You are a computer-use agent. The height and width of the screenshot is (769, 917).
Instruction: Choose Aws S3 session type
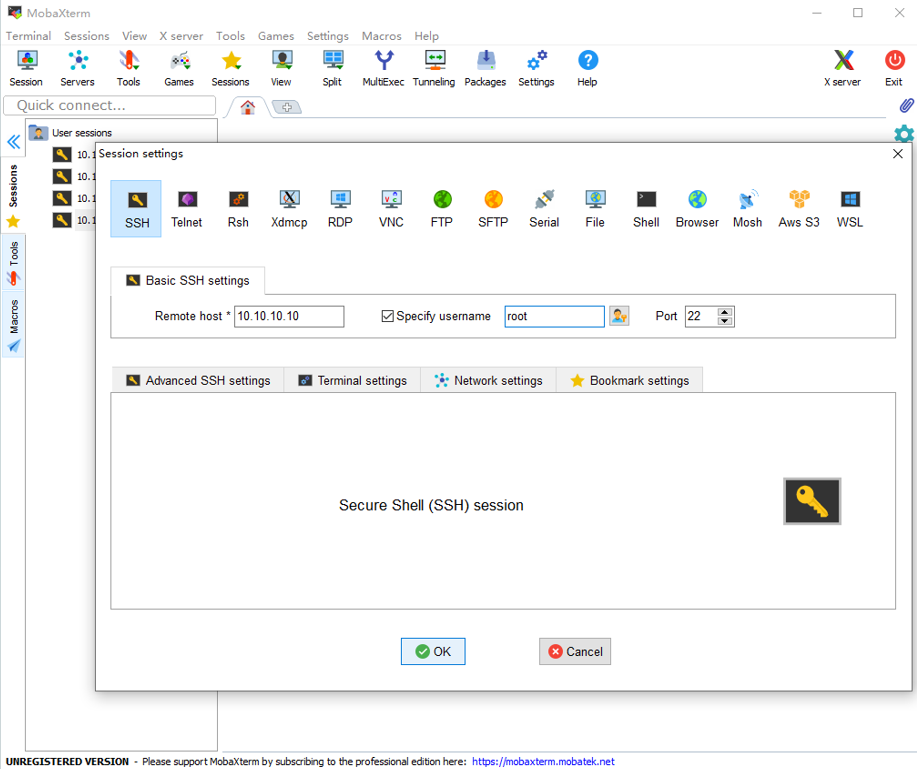799,209
